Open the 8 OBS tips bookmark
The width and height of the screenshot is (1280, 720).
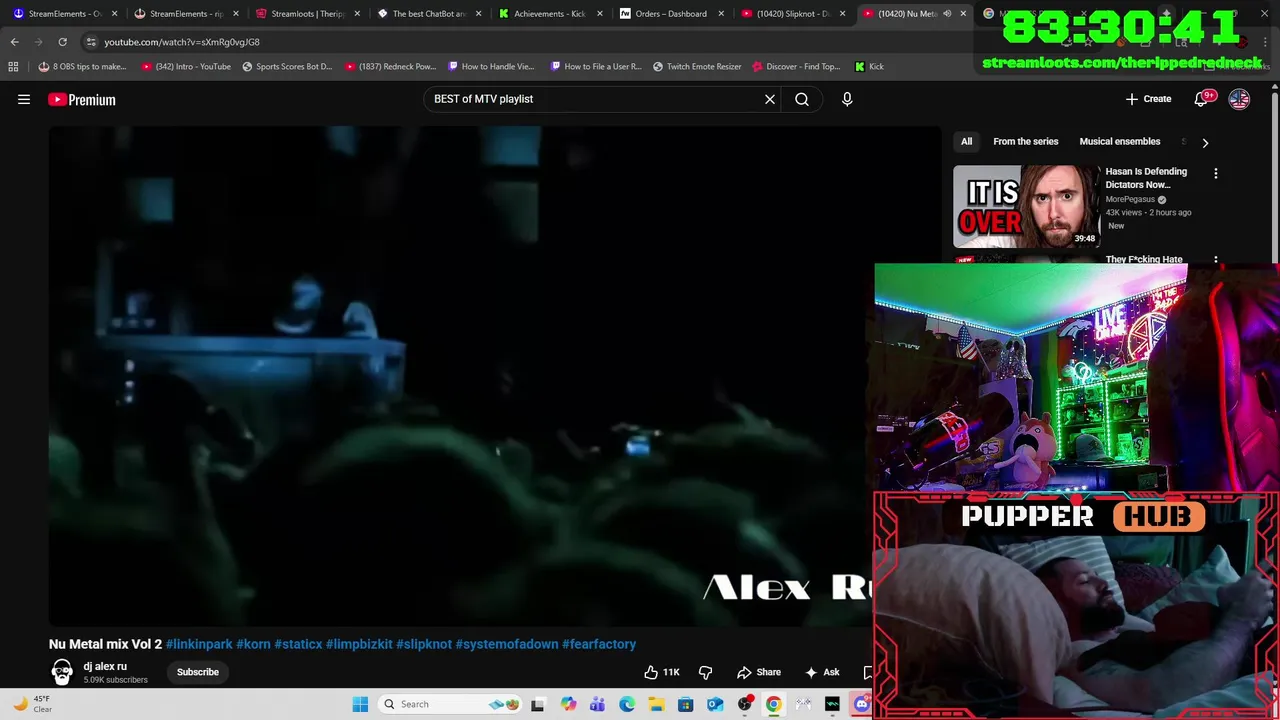82,66
